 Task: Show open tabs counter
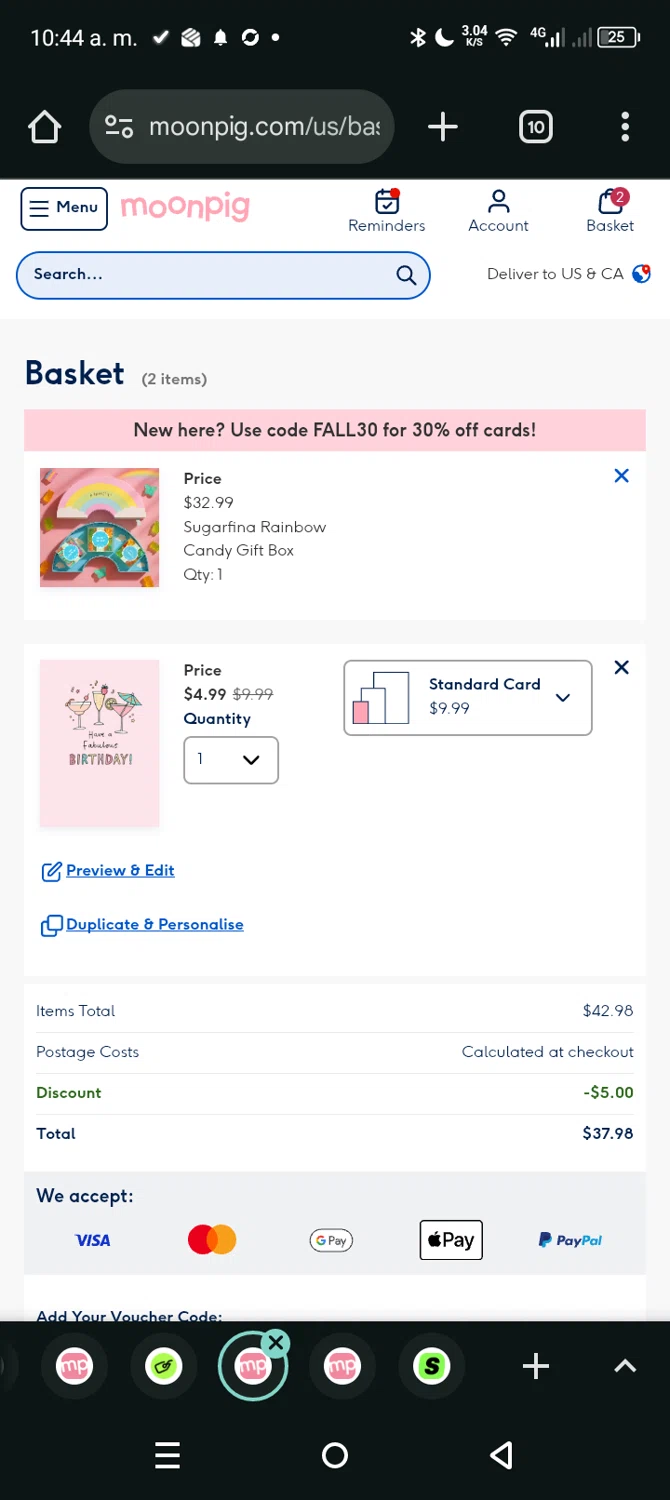[x=536, y=127]
